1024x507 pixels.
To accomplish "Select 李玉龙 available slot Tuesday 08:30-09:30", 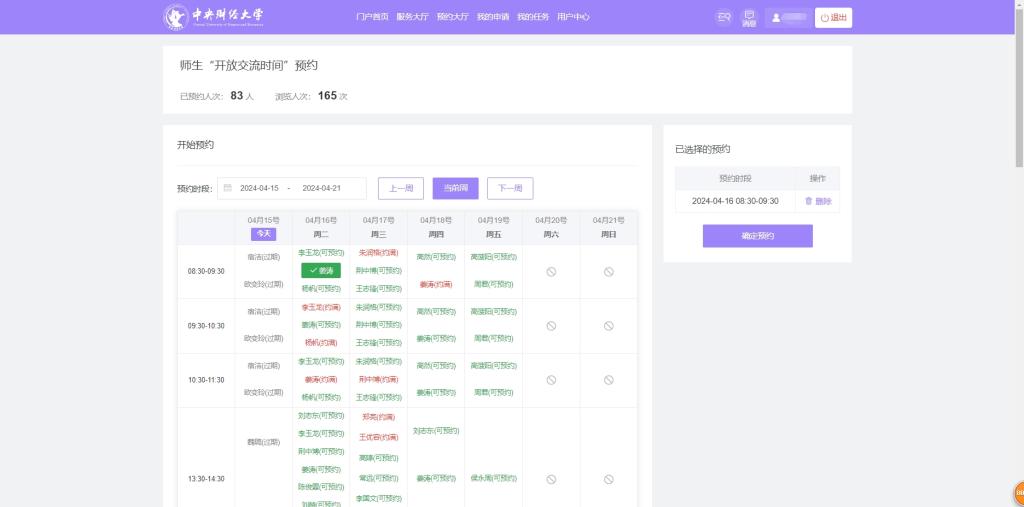I will pyautogui.click(x=321, y=253).
